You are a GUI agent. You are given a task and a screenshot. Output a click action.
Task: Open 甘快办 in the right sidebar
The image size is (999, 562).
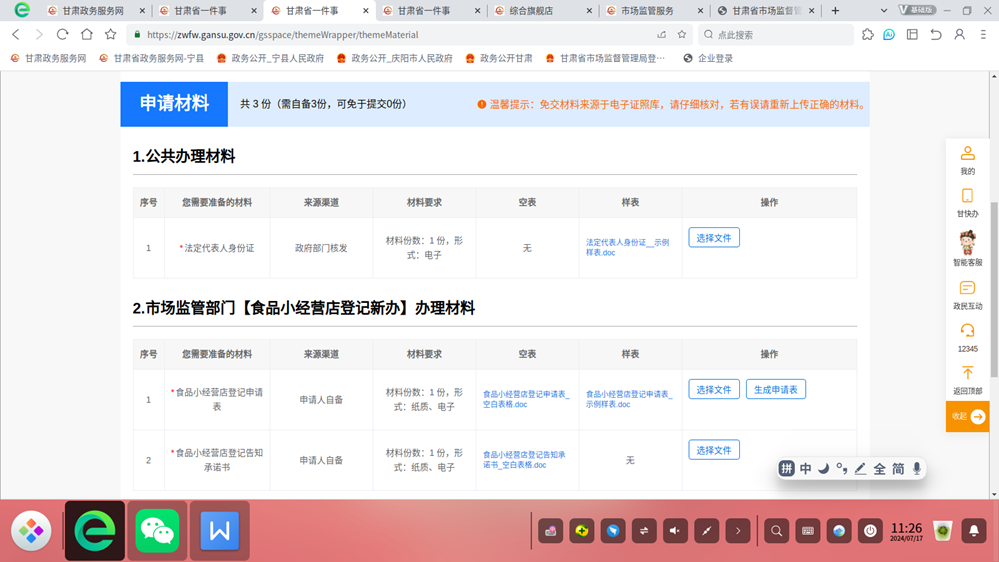tap(967, 203)
